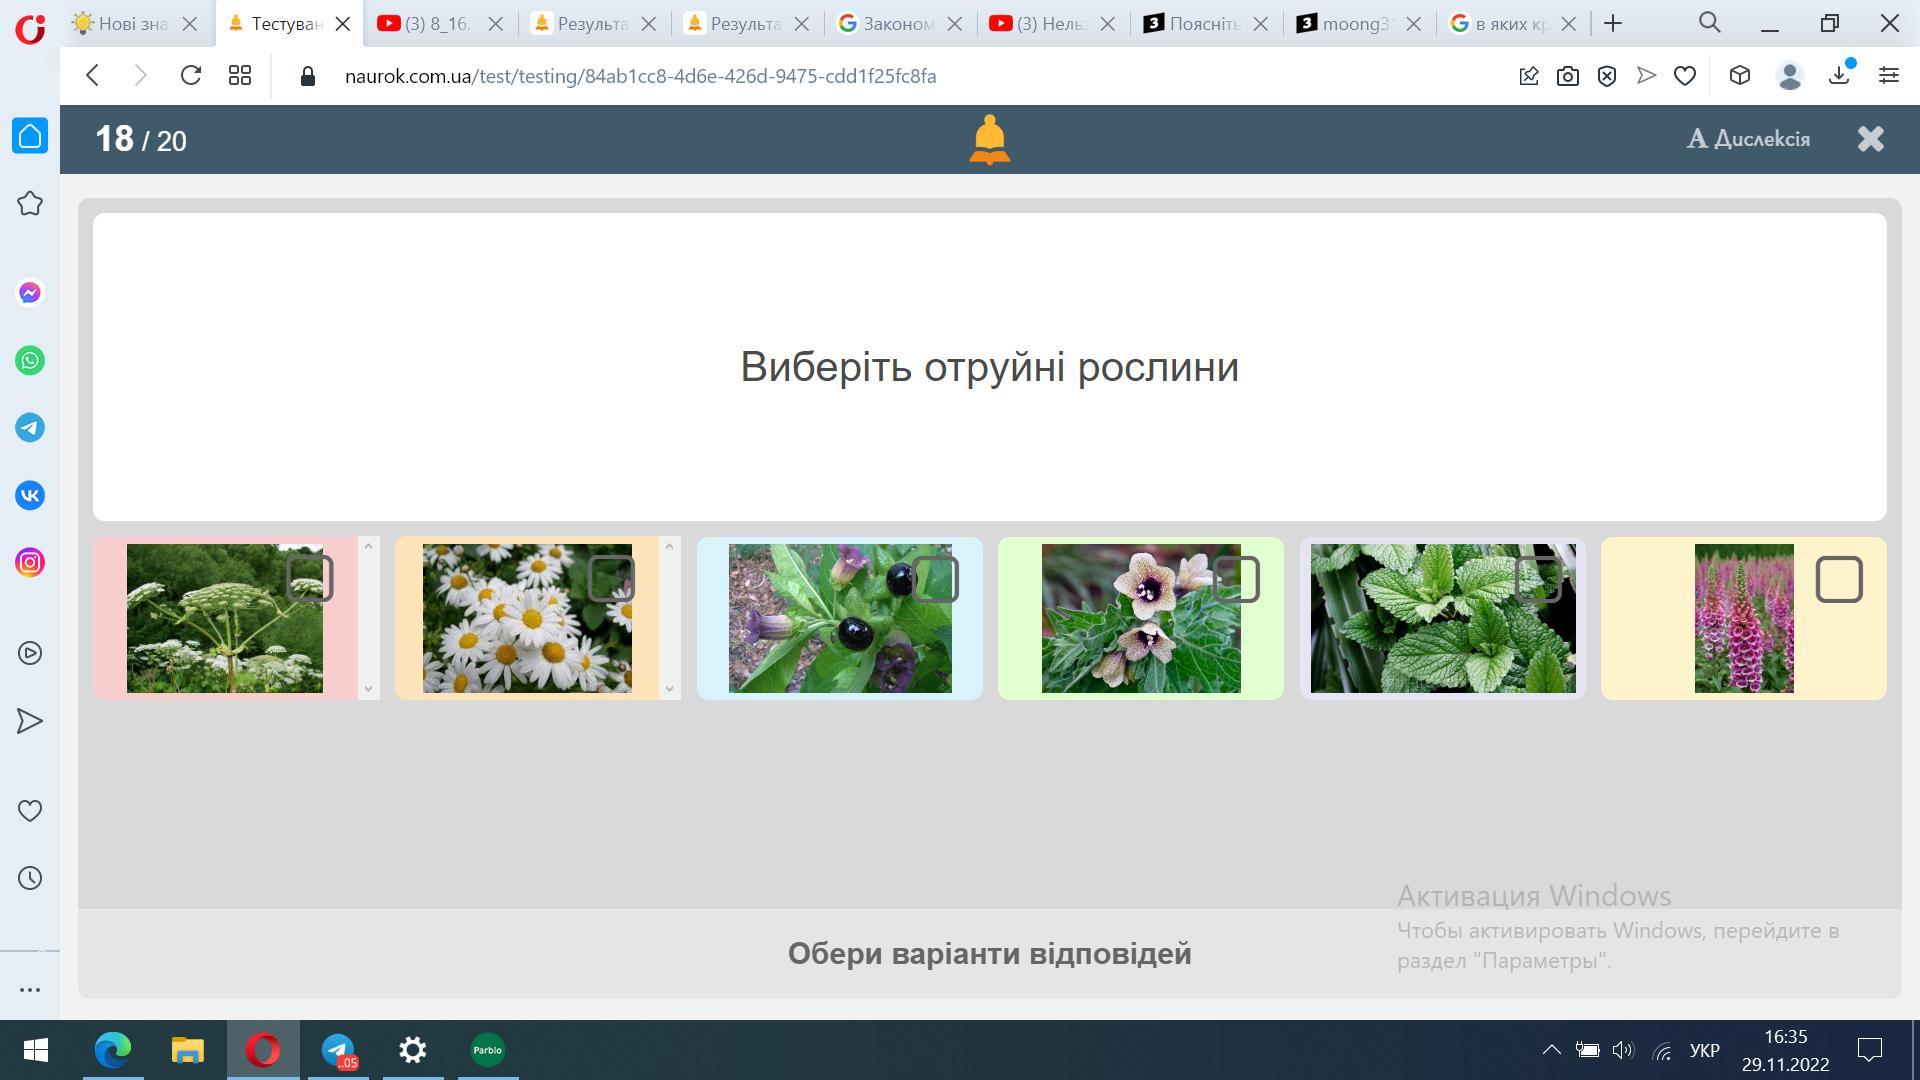This screenshot has height=1080, width=1920.
Task: Open volume control in tray
Action: 1623,1050
